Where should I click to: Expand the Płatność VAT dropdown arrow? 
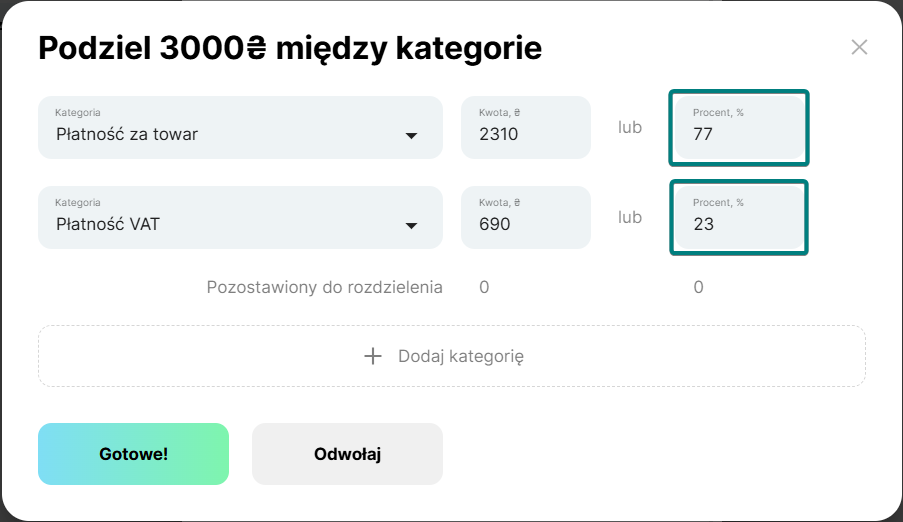pos(411,226)
